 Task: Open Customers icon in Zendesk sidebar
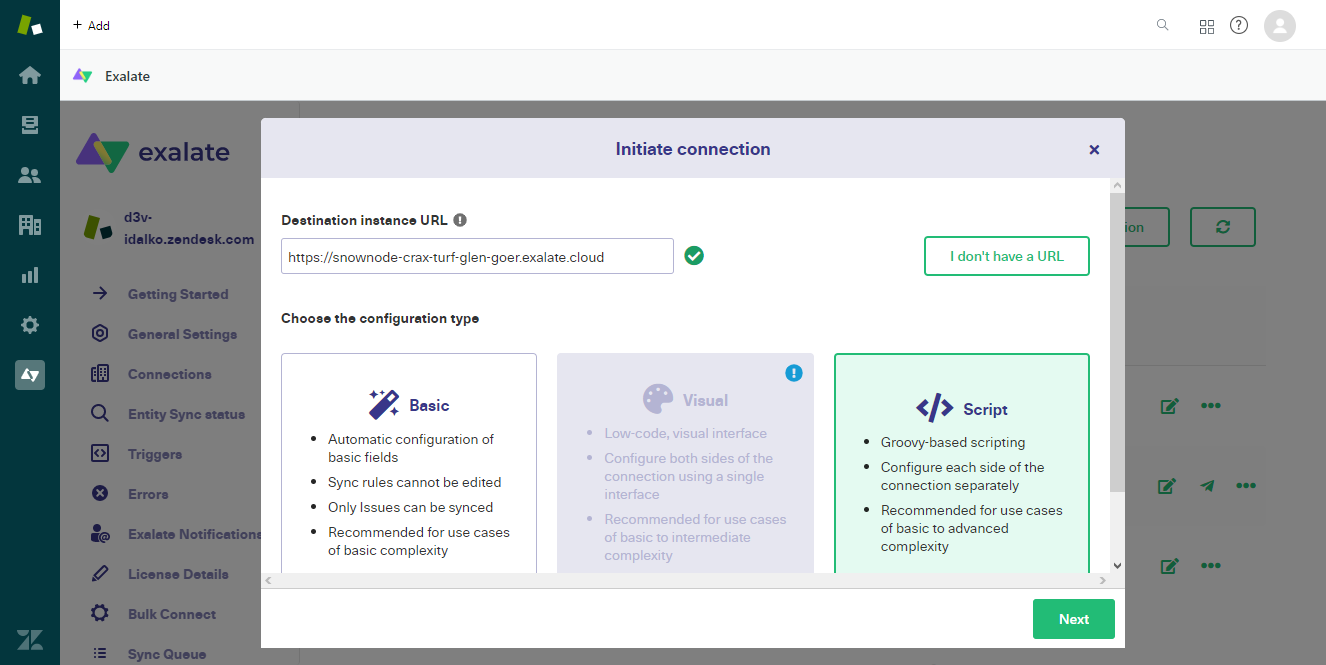coord(30,175)
